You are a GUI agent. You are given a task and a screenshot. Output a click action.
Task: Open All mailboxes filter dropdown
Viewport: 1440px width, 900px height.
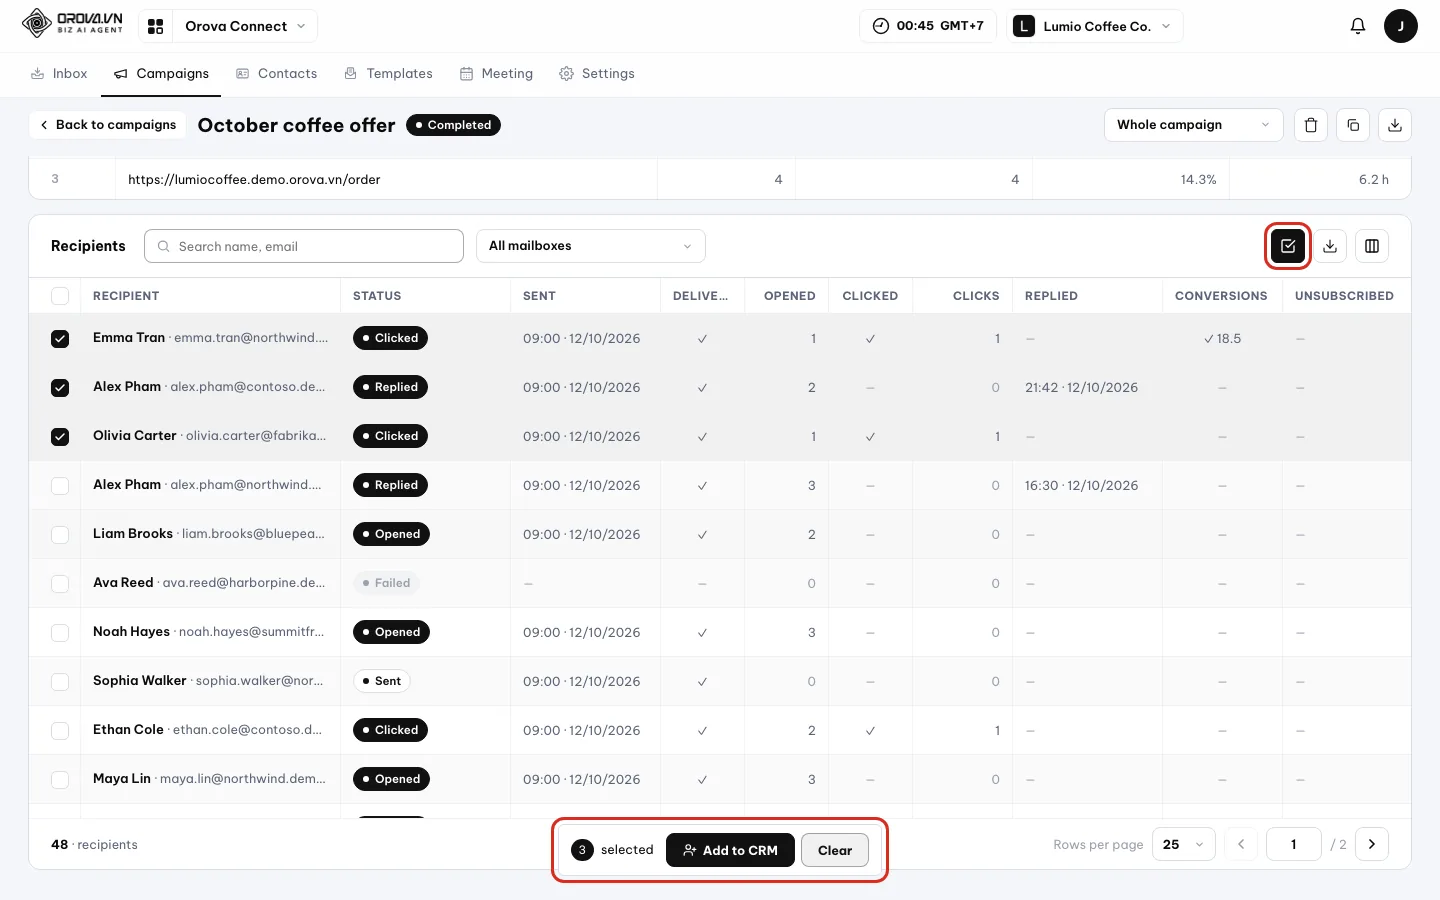[x=590, y=246]
